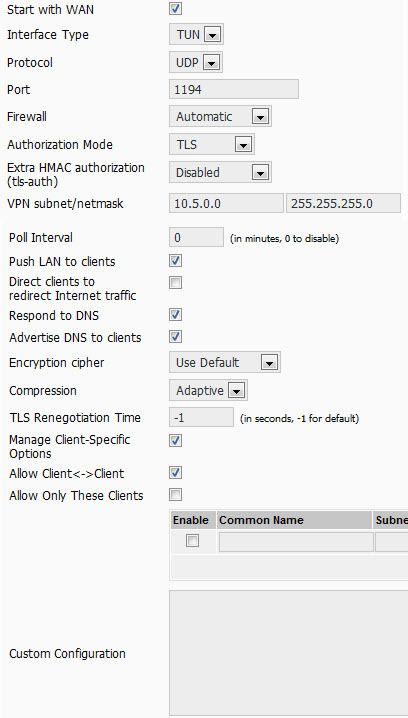Image resolution: width=408 pixels, height=718 pixels.
Task: Click the netmask field 255.255.255.0
Action: click(343, 203)
